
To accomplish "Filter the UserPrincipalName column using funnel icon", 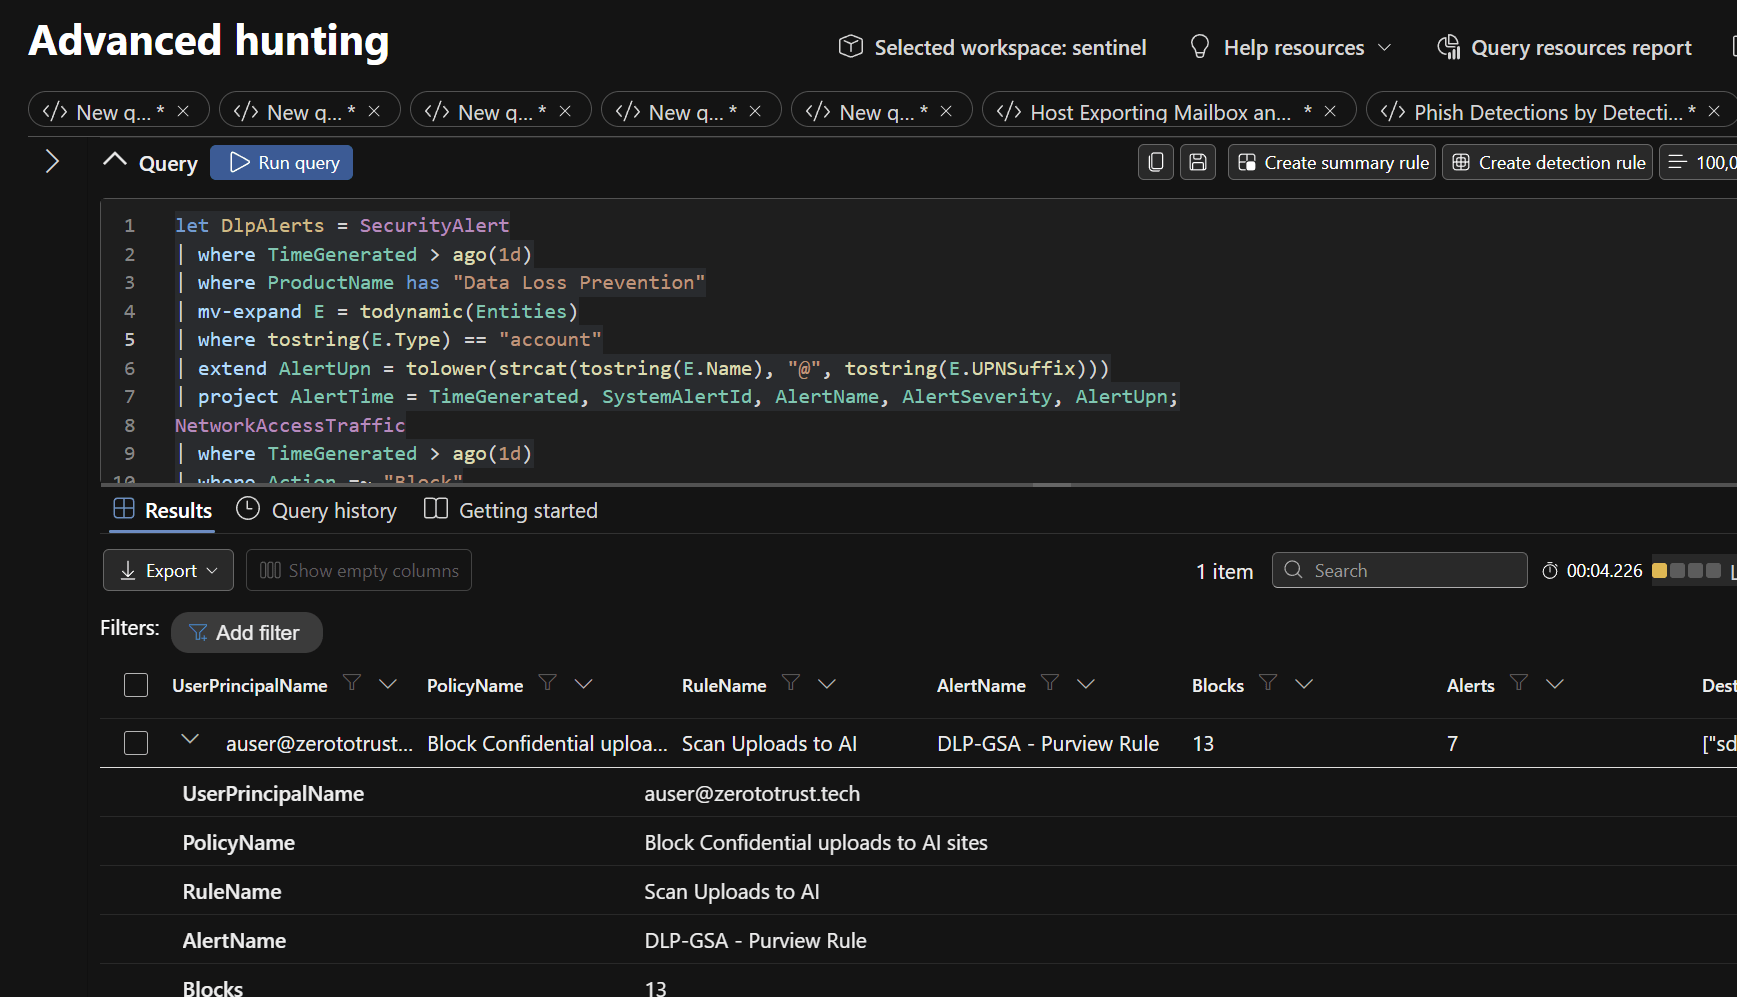I will [352, 683].
